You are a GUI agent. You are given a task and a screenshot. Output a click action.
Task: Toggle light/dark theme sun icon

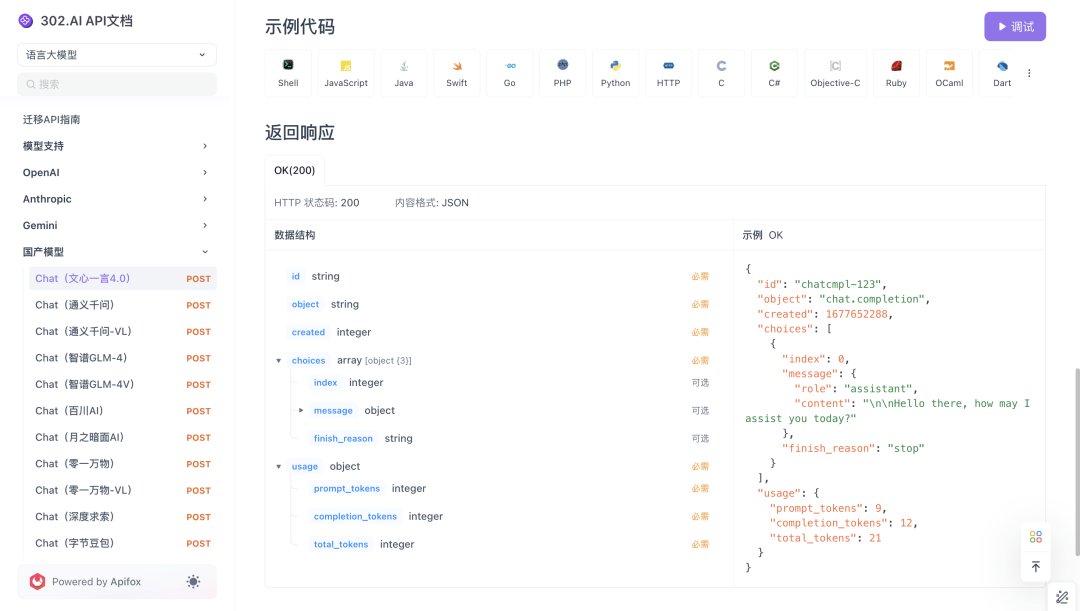click(194, 581)
